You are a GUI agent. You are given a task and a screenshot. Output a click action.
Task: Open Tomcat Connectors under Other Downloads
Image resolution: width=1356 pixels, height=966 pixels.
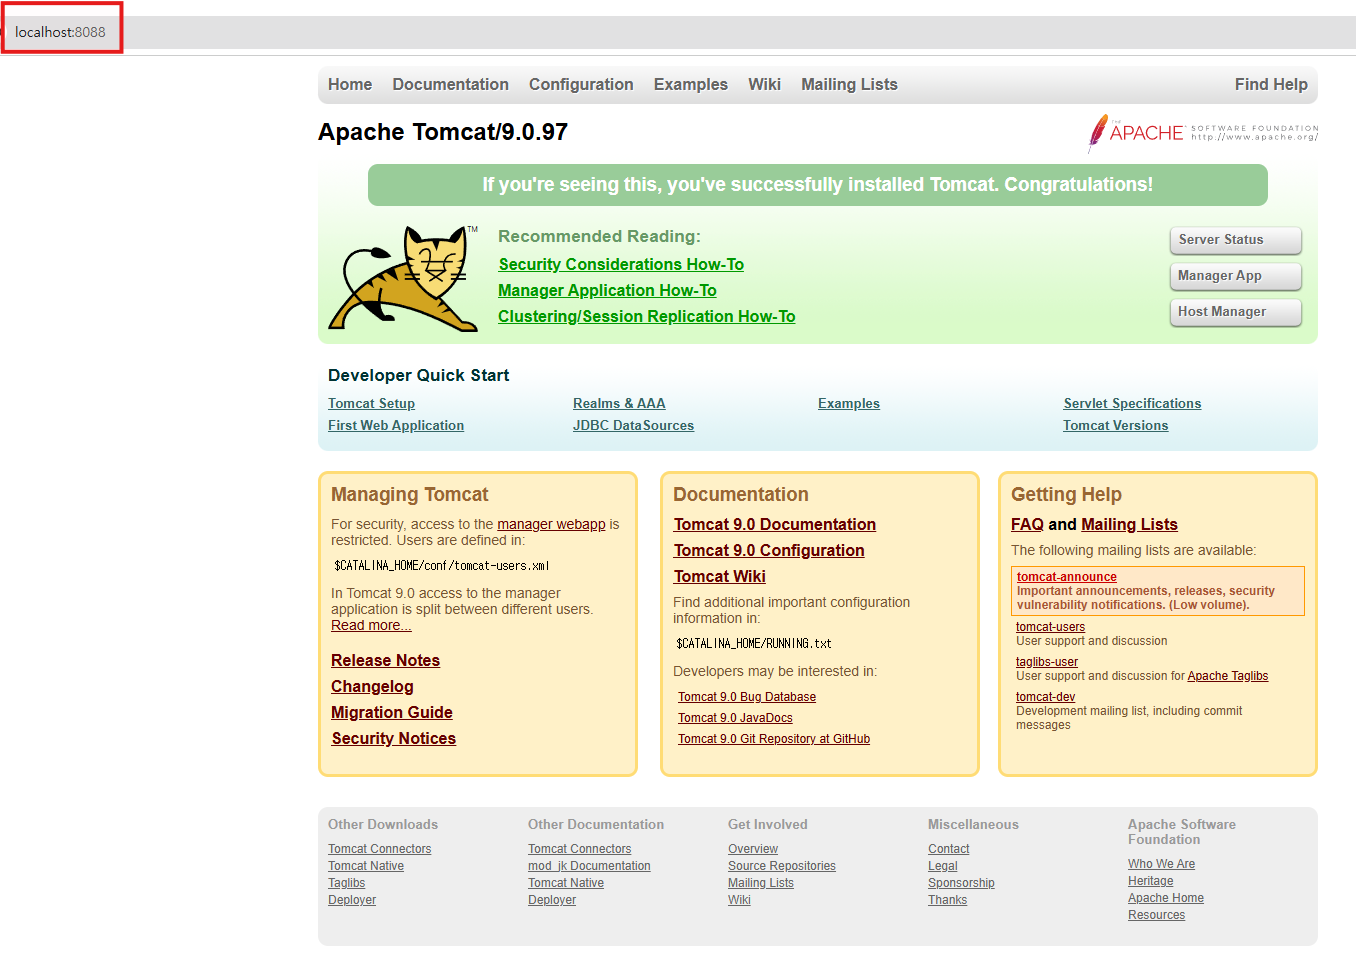tap(380, 849)
